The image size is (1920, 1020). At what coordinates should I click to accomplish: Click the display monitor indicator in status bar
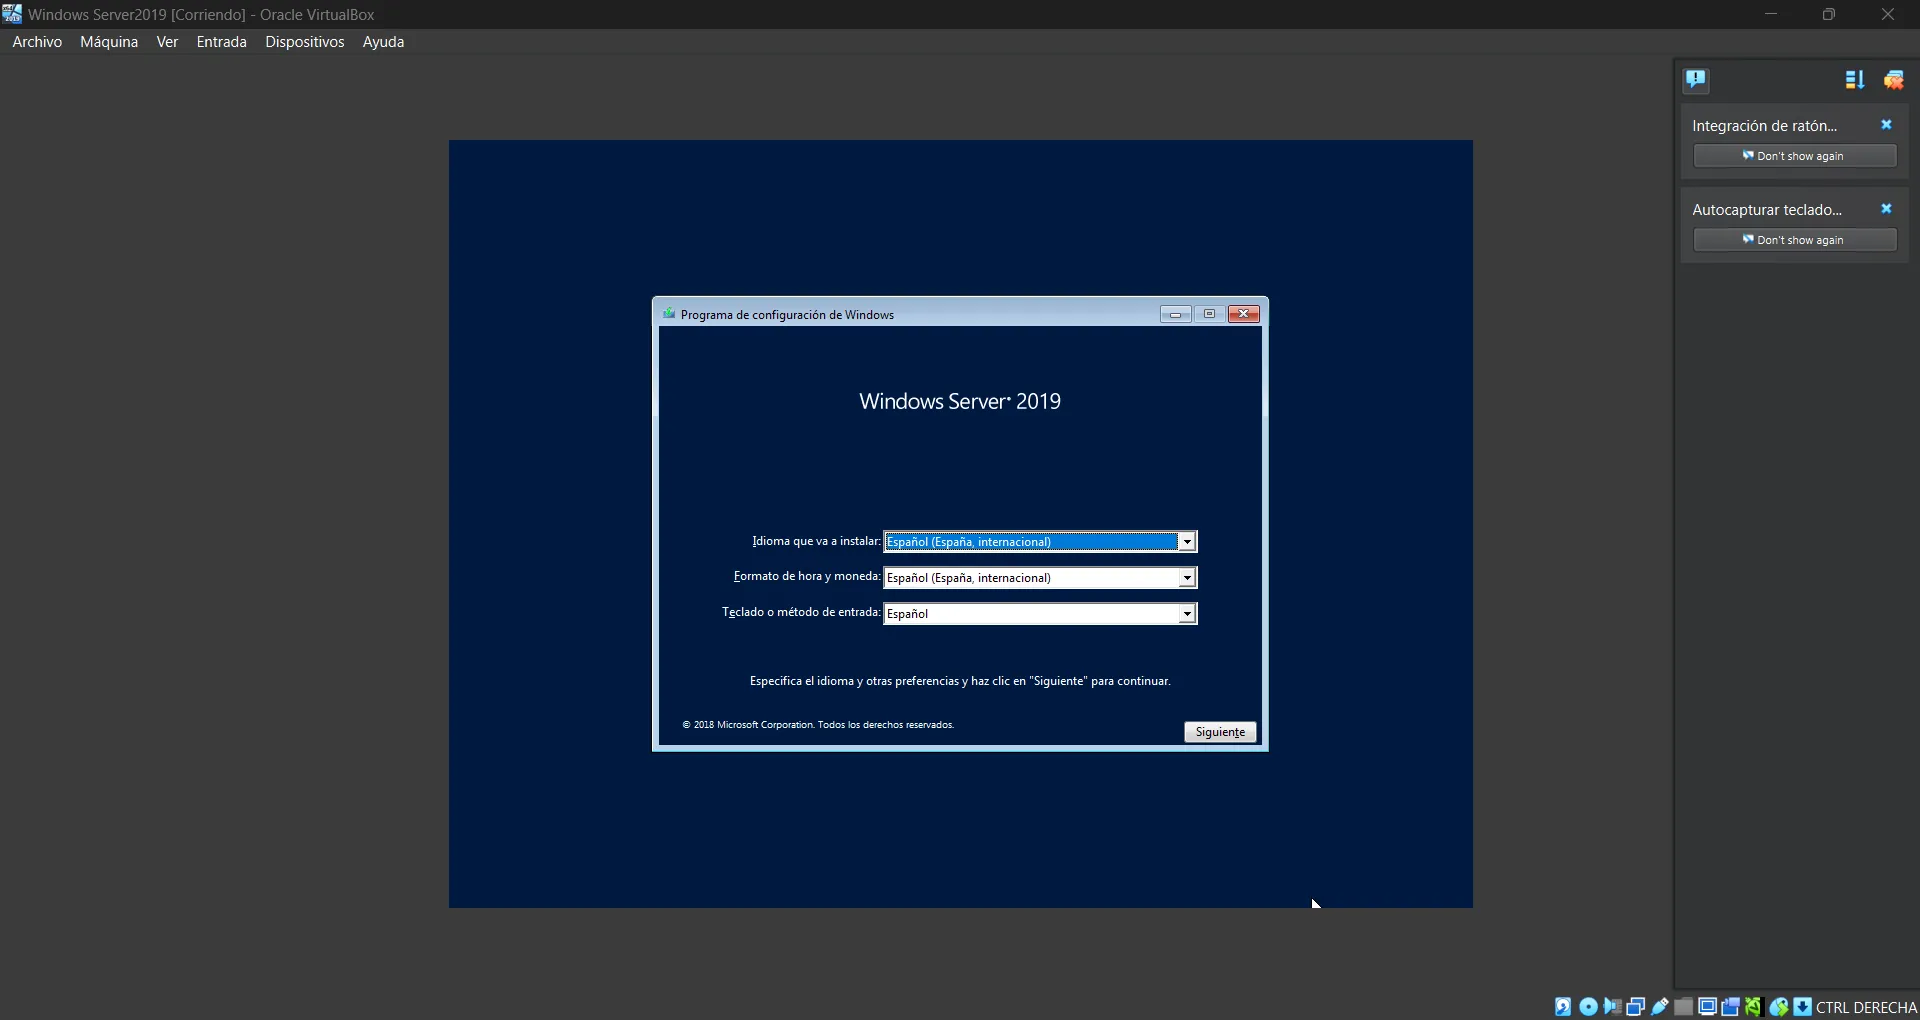1707,1007
